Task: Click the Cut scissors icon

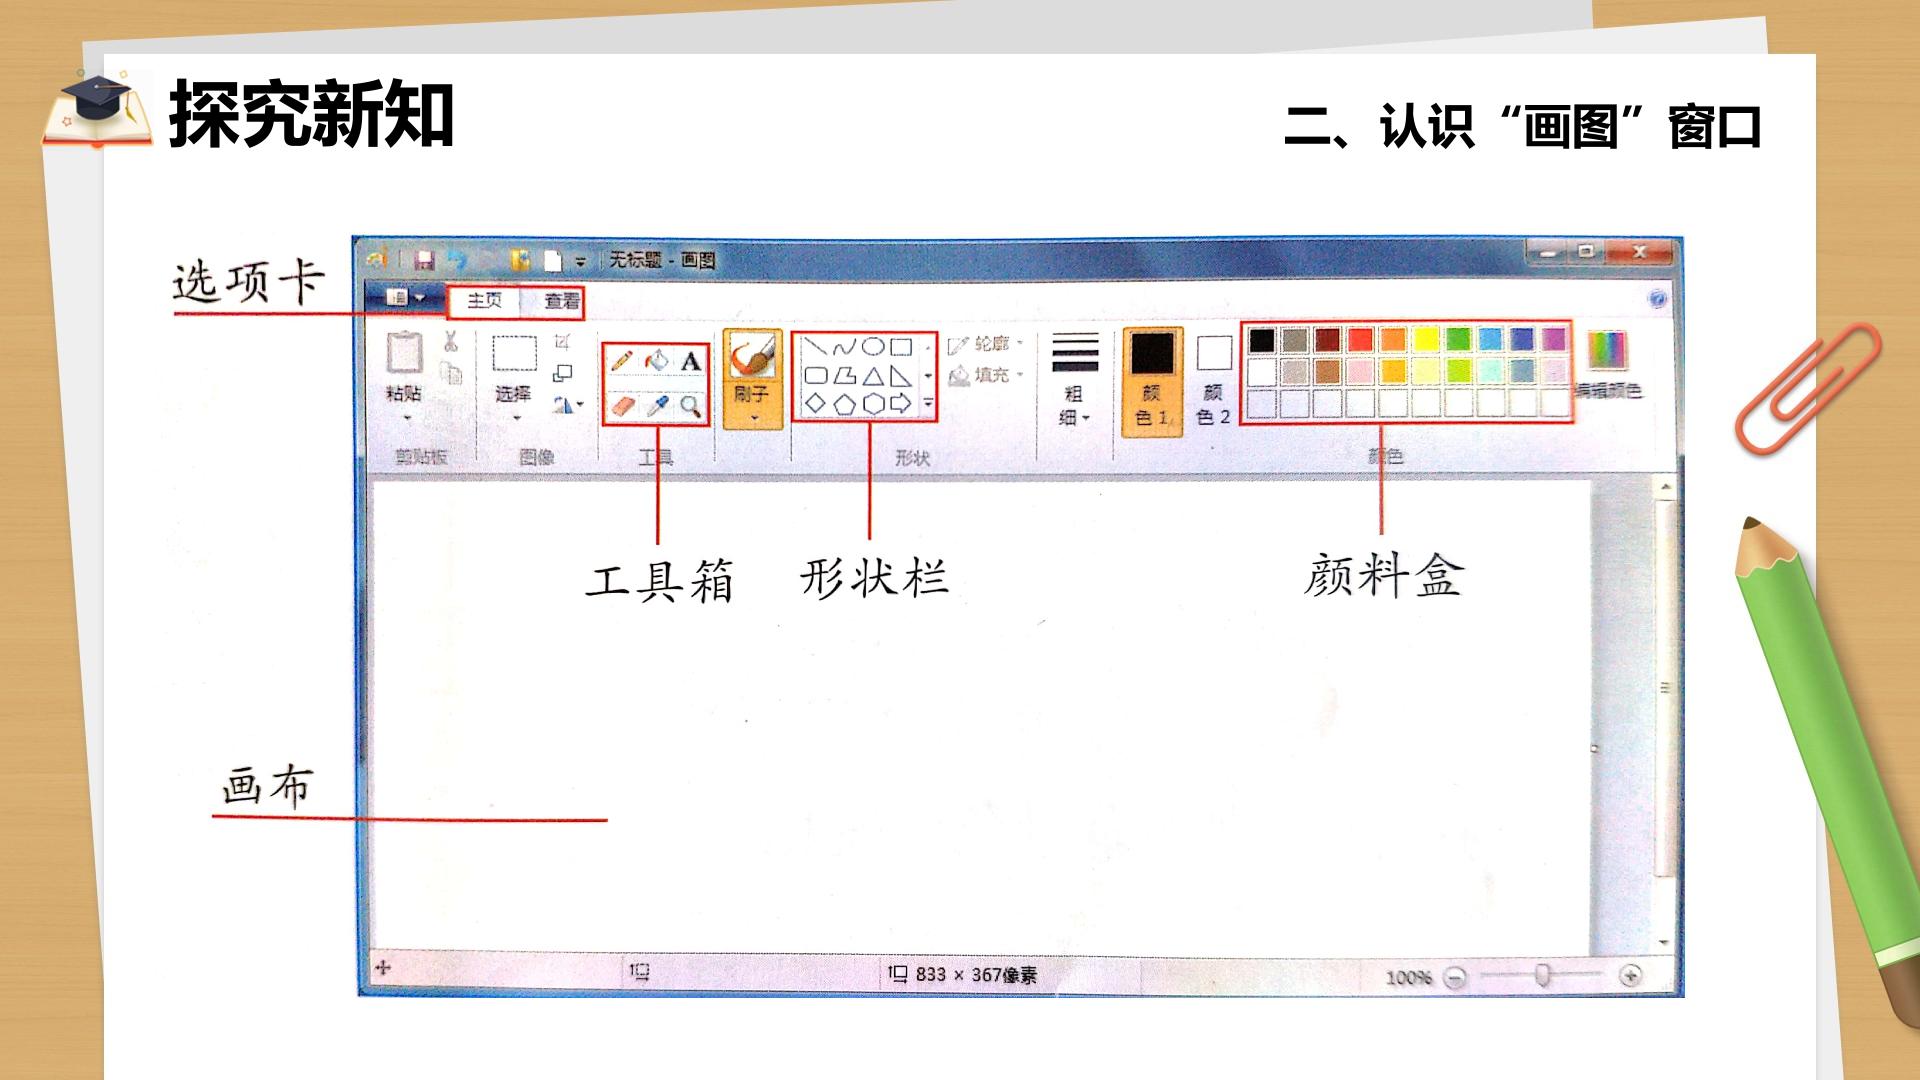Action: tap(450, 341)
